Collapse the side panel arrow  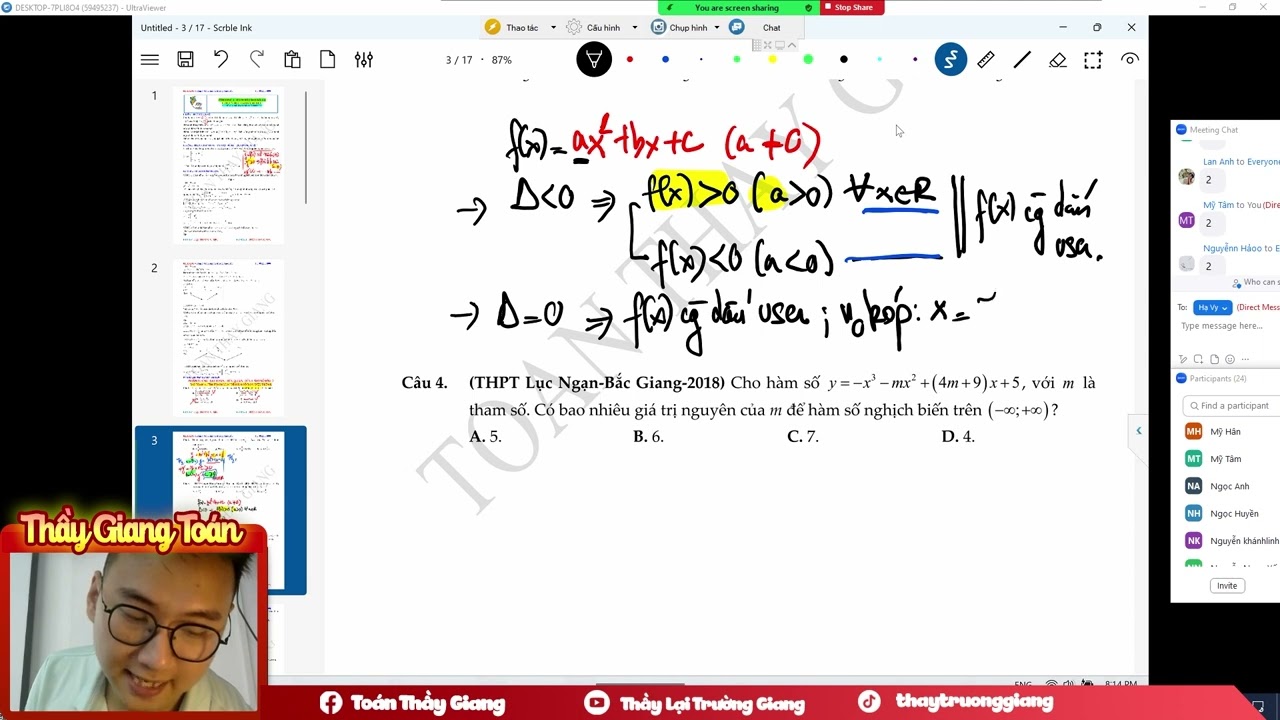(x=1138, y=431)
